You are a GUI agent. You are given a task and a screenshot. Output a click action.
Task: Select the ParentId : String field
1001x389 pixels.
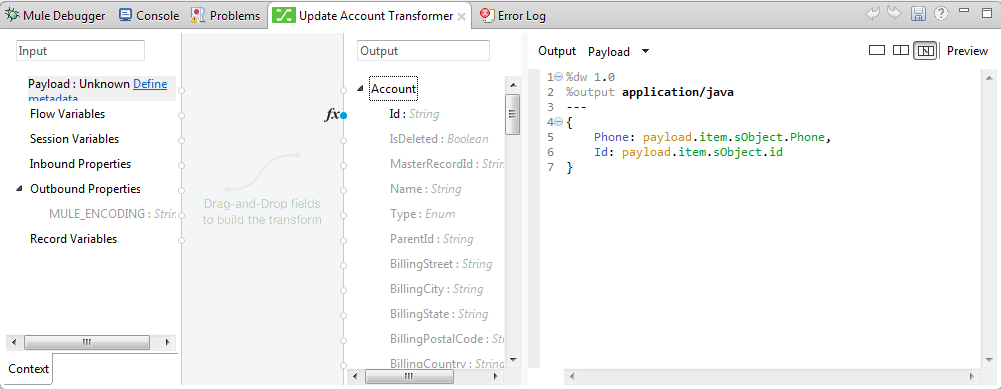coord(432,239)
